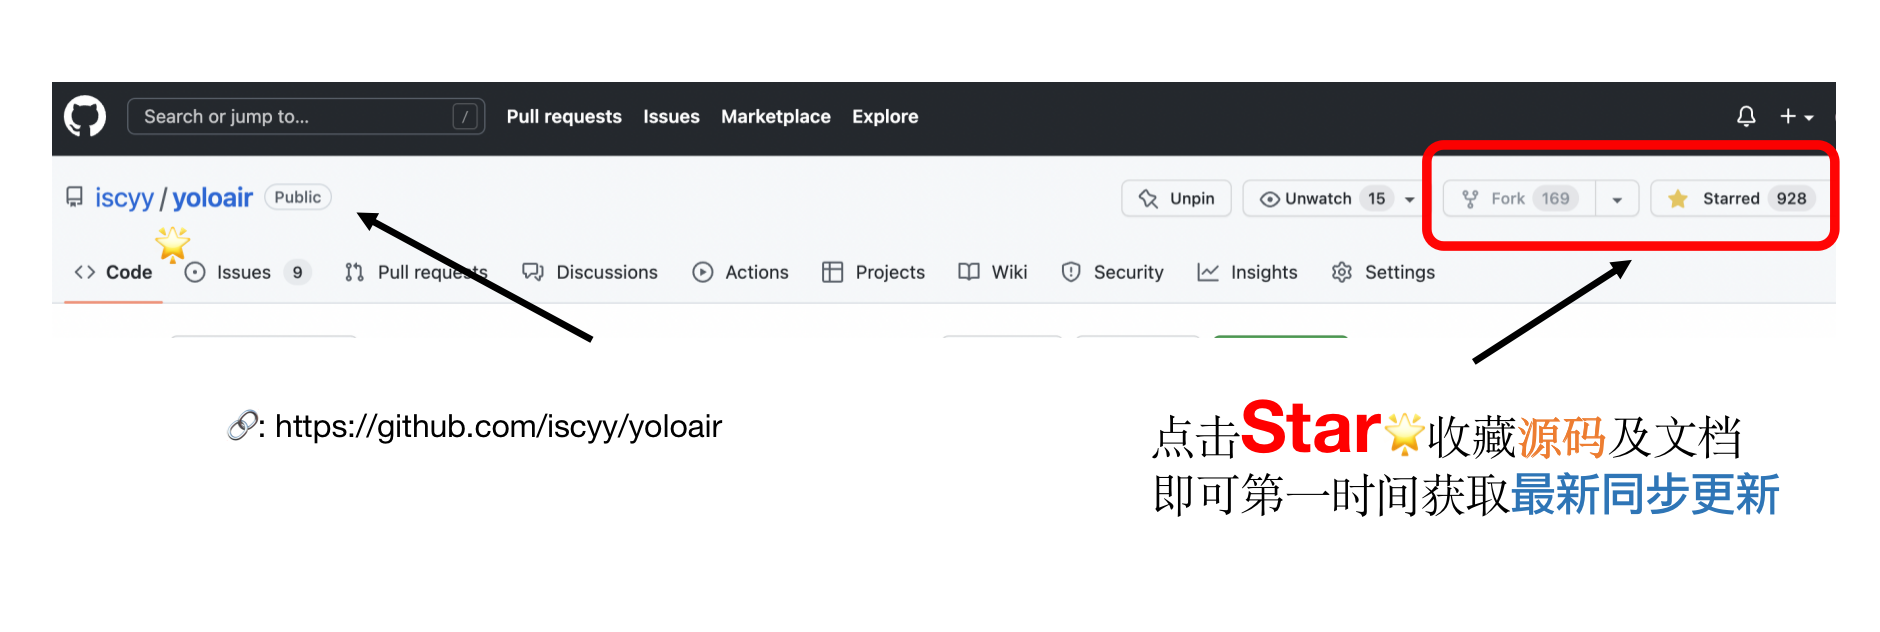Click the Unpin pin icon
This screenshot has width=1880, height=632.
tap(1149, 199)
